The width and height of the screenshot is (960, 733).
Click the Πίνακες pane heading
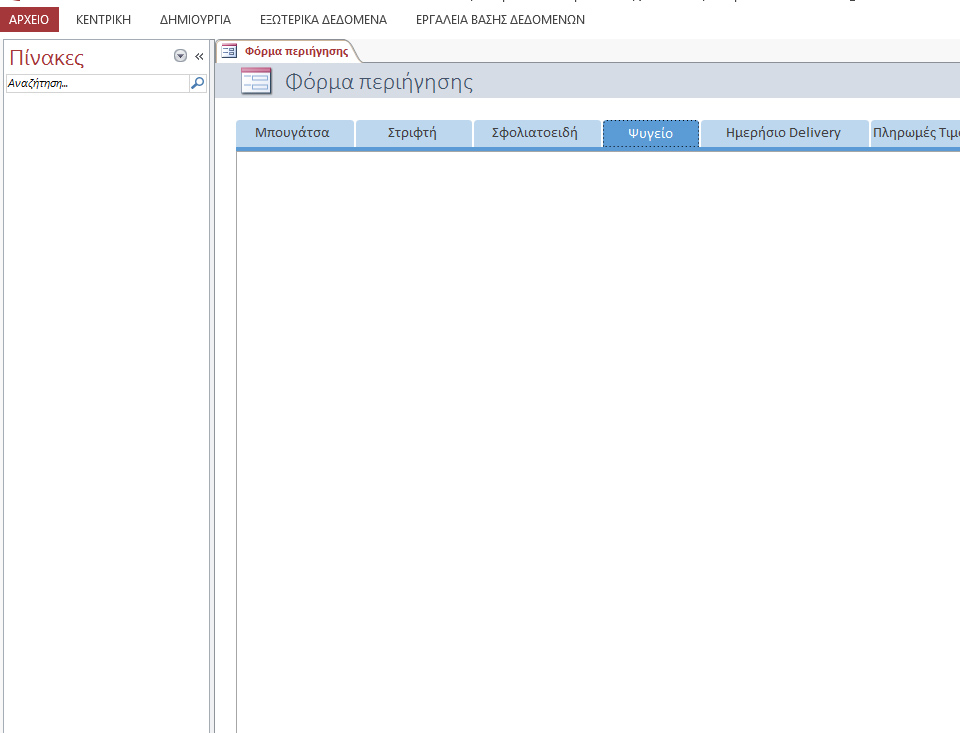tap(47, 58)
